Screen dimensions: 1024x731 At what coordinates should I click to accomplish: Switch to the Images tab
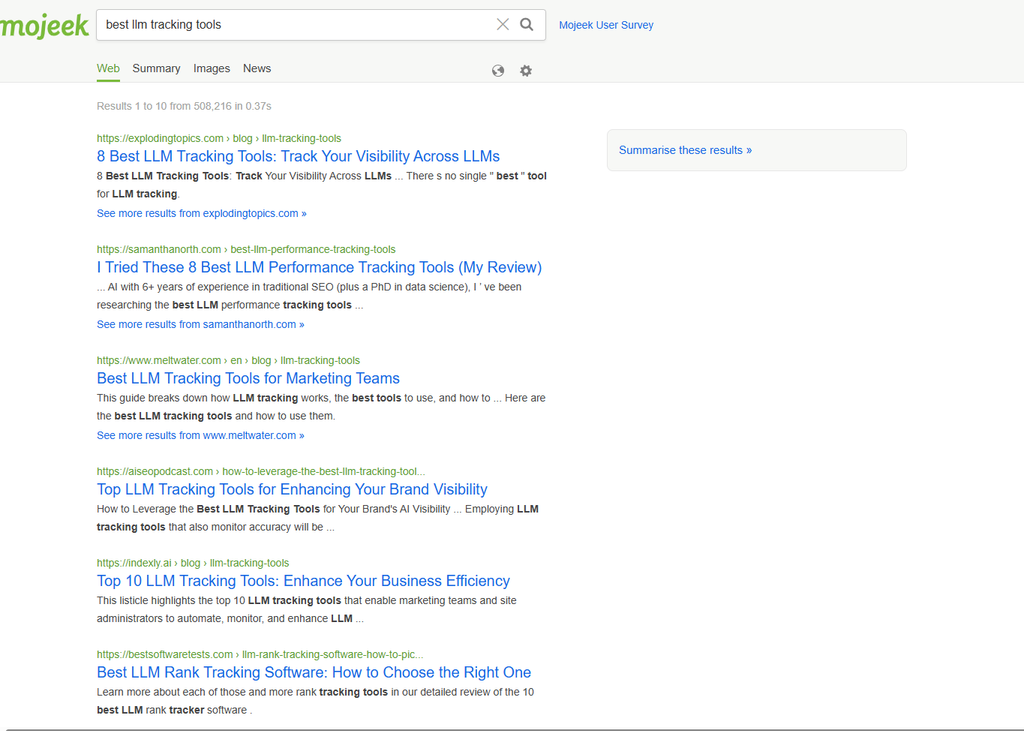pyautogui.click(x=212, y=69)
